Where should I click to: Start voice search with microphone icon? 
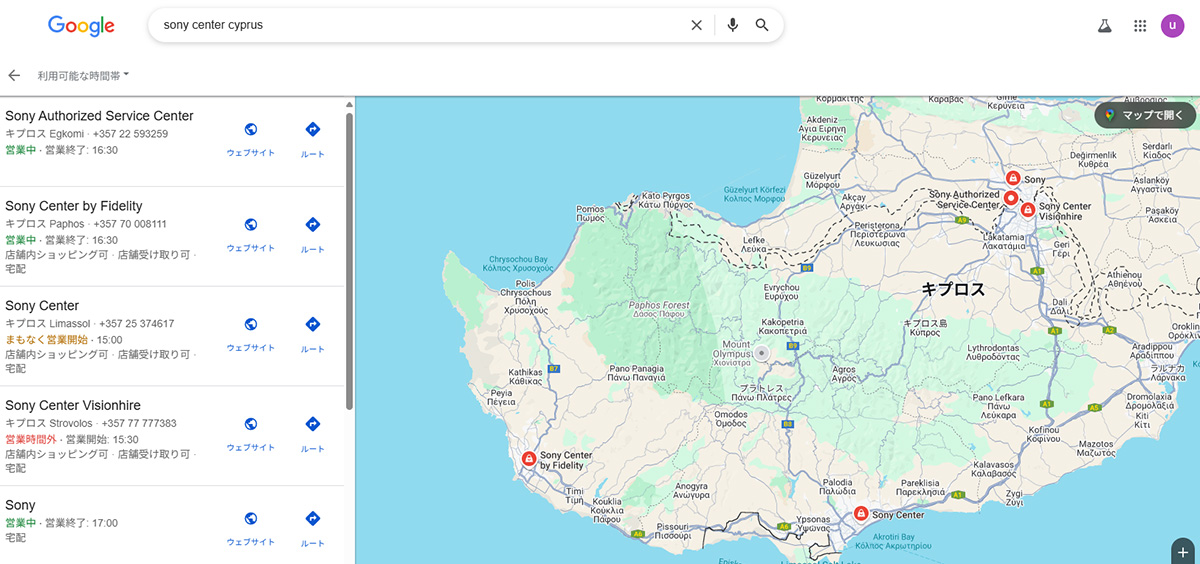click(x=733, y=25)
